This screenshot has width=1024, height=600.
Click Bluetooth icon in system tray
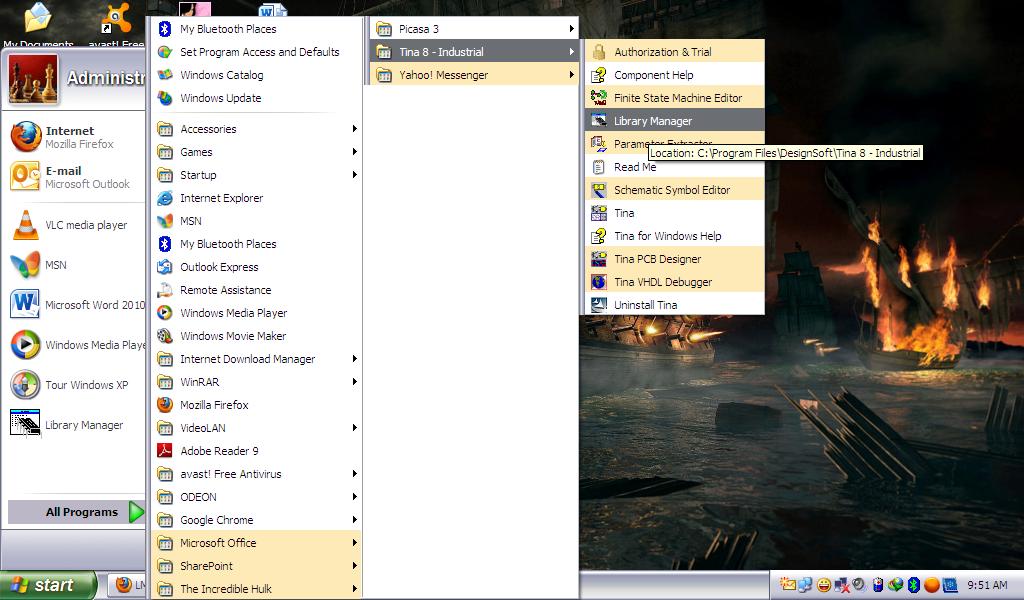[914, 585]
